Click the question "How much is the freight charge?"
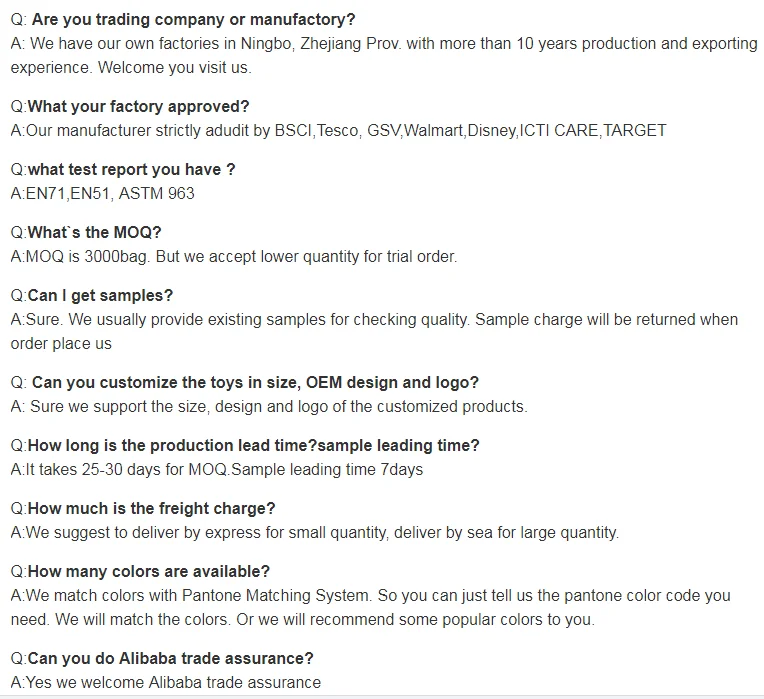 [151, 509]
